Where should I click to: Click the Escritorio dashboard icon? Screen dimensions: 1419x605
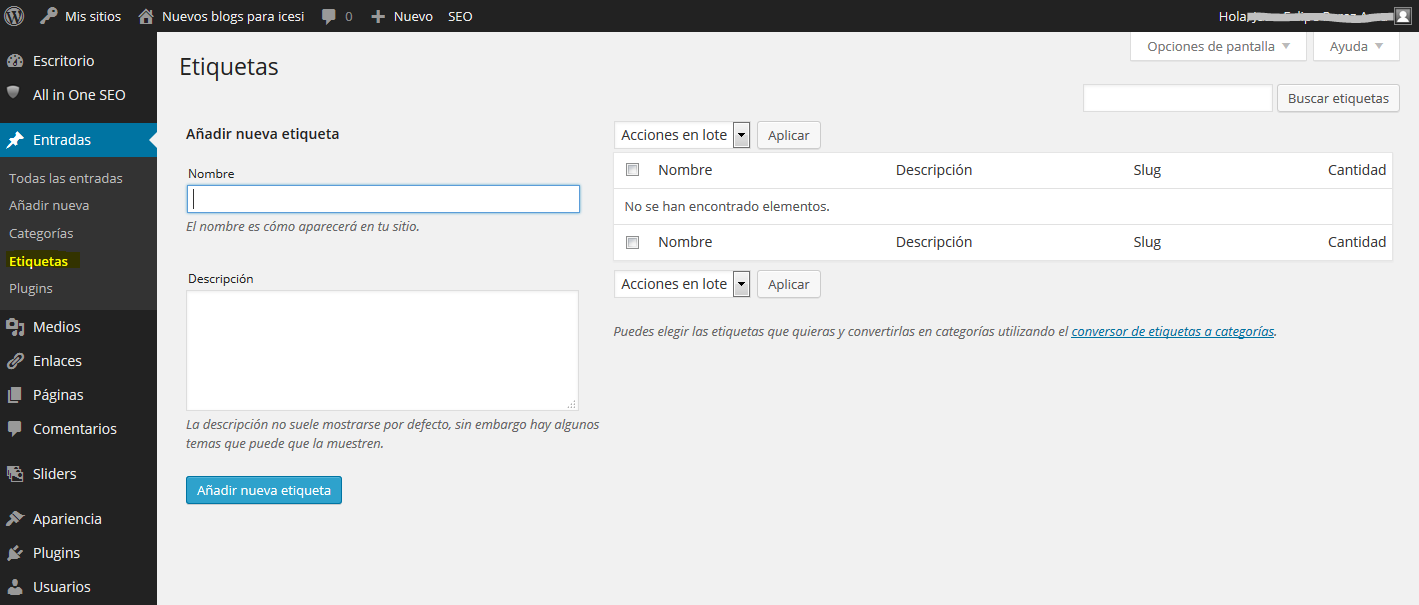15,61
